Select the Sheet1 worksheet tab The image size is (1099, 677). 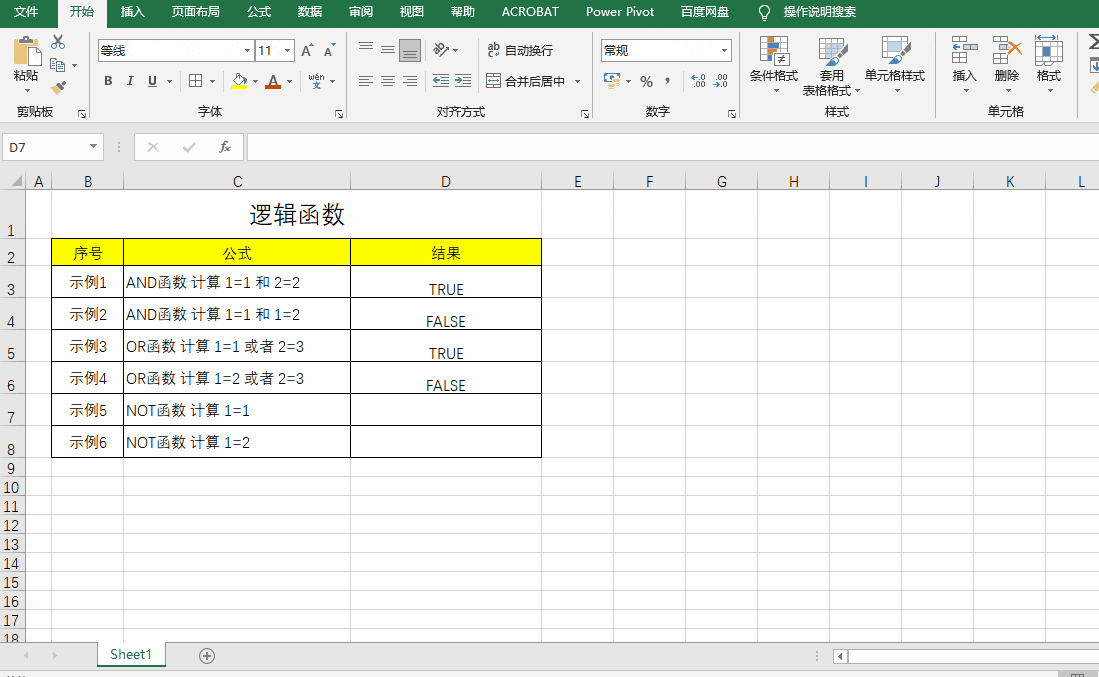[130, 654]
